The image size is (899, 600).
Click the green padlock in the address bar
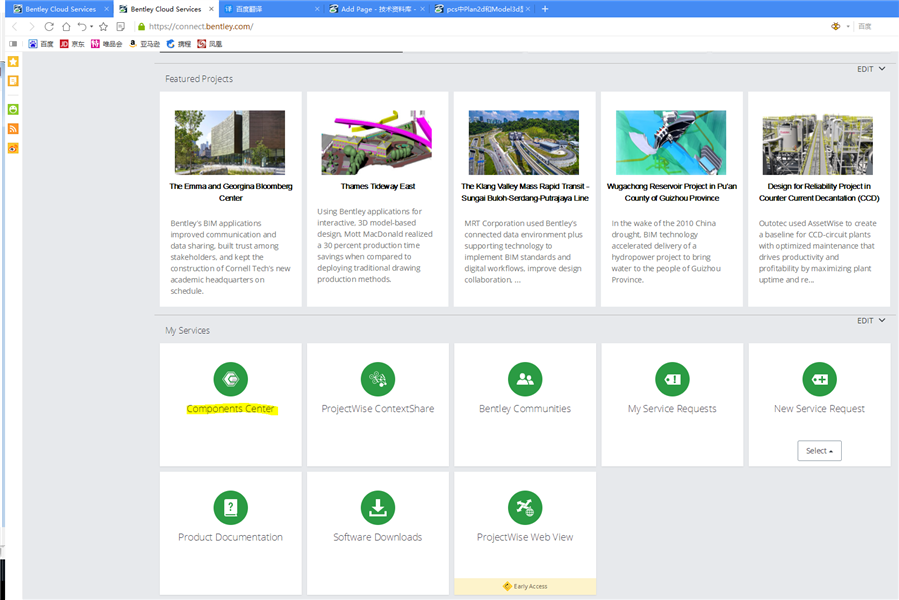click(x=142, y=26)
